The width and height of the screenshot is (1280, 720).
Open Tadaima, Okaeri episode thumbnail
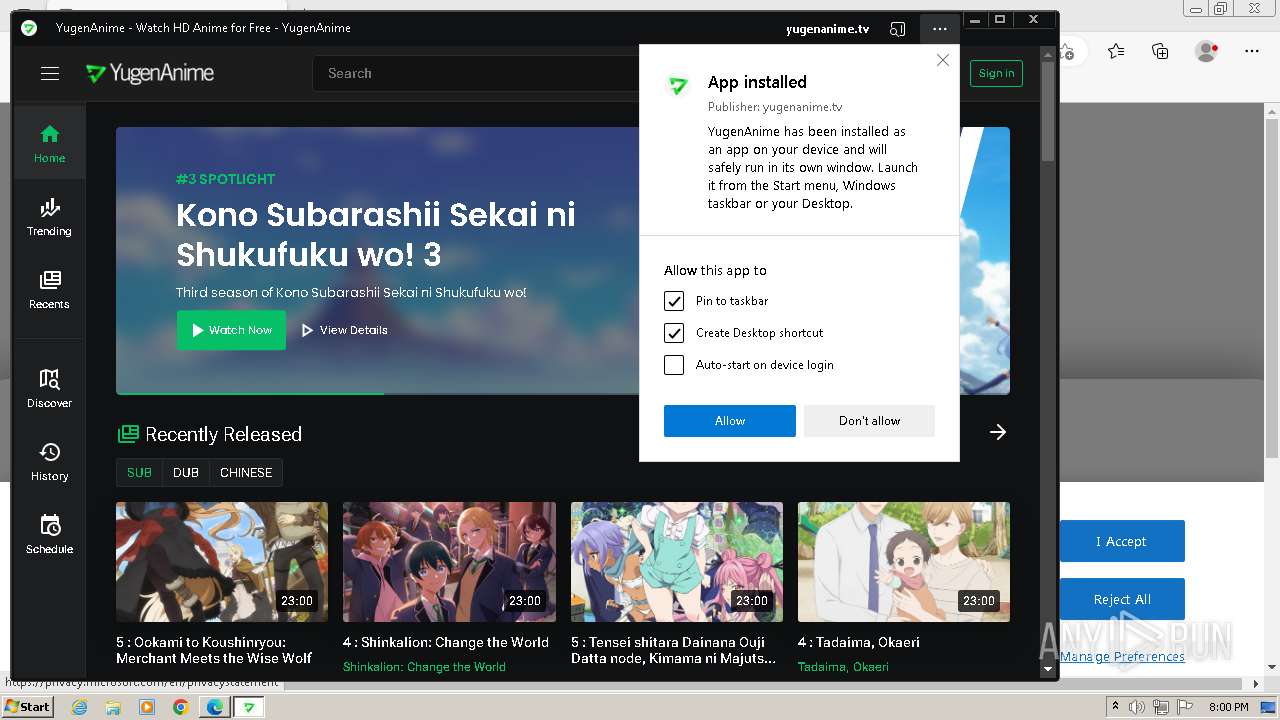click(x=904, y=562)
